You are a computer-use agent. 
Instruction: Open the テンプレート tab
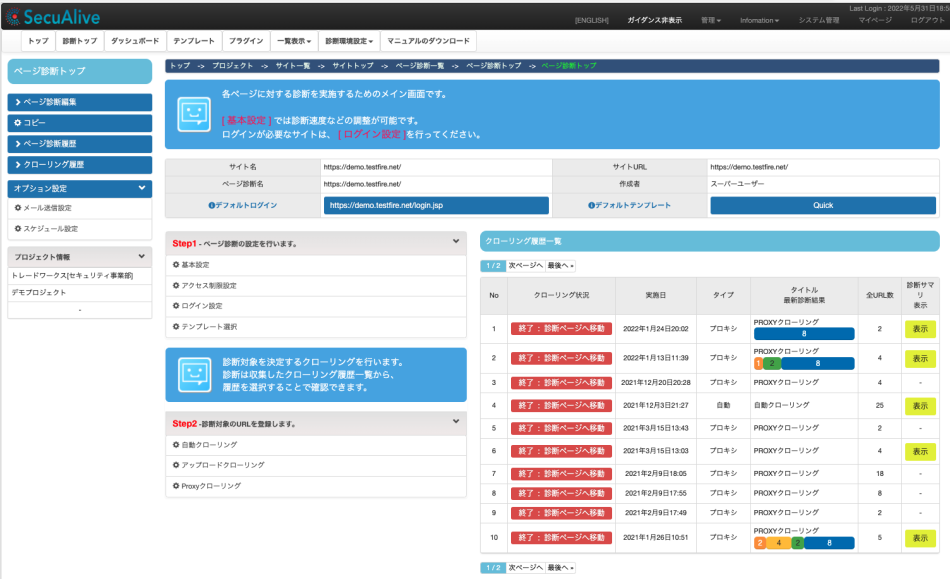[x=194, y=41]
